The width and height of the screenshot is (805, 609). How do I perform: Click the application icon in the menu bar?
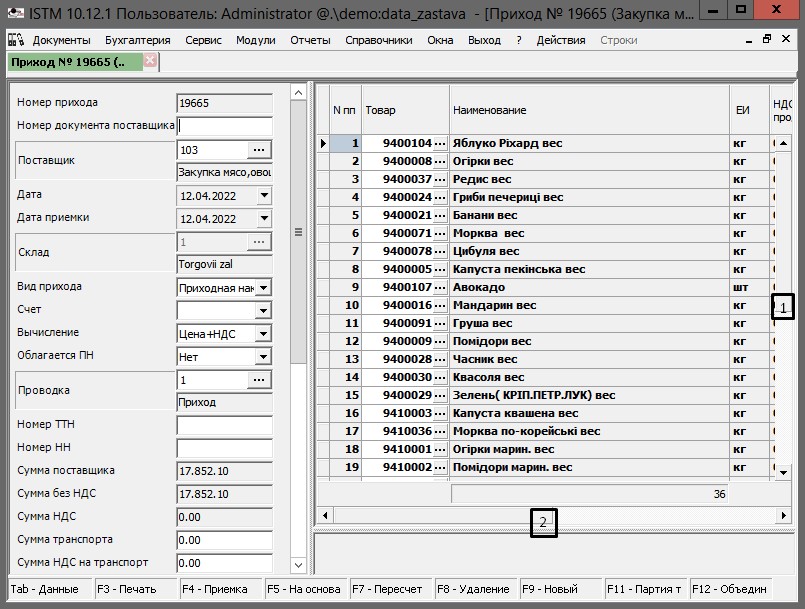16,40
